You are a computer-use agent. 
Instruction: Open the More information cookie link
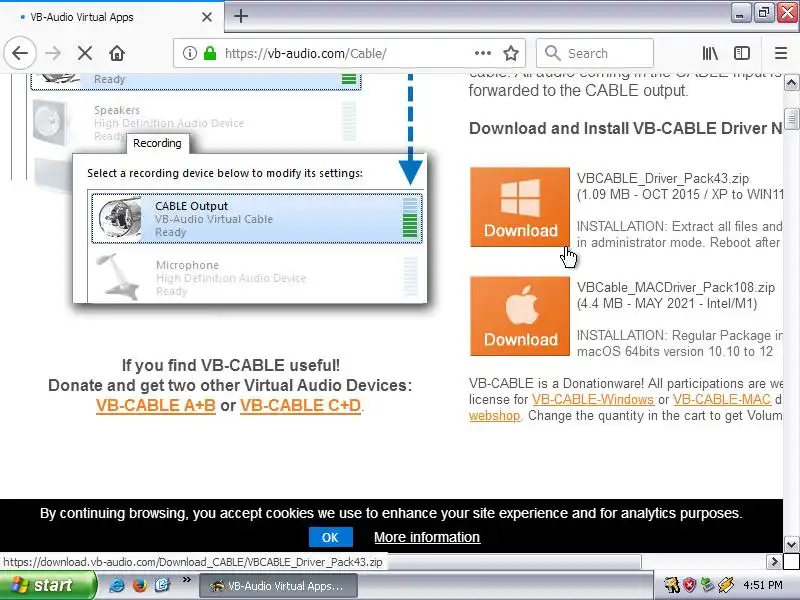pos(427,537)
